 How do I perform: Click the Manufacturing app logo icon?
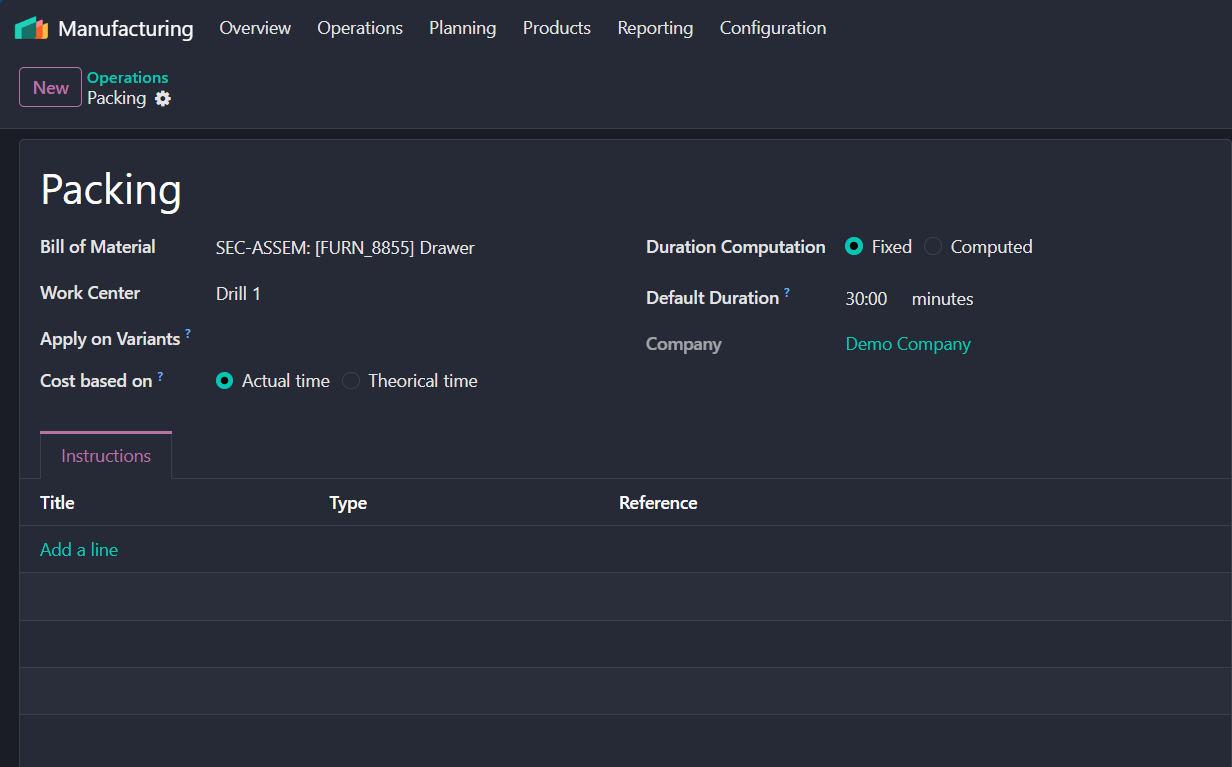tap(31, 28)
